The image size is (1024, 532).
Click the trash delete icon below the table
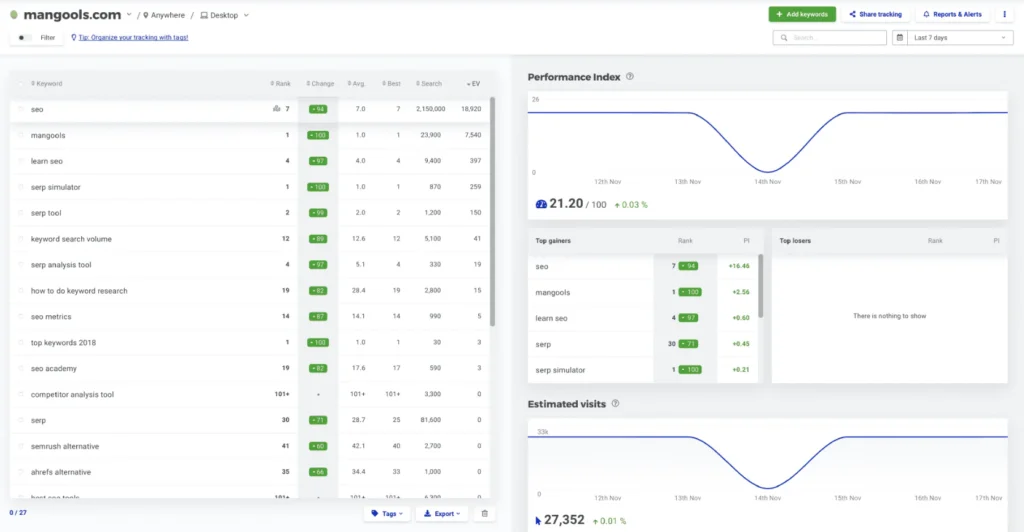click(484, 513)
